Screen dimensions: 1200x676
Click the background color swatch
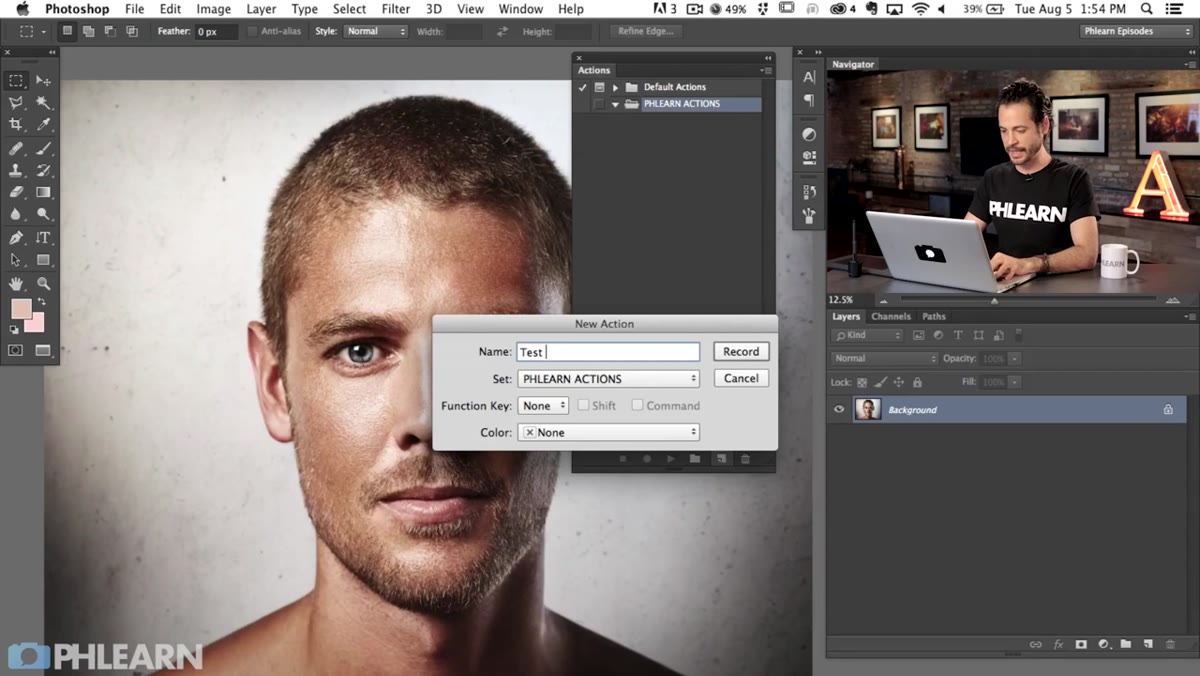pyautogui.click(x=36, y=324)
